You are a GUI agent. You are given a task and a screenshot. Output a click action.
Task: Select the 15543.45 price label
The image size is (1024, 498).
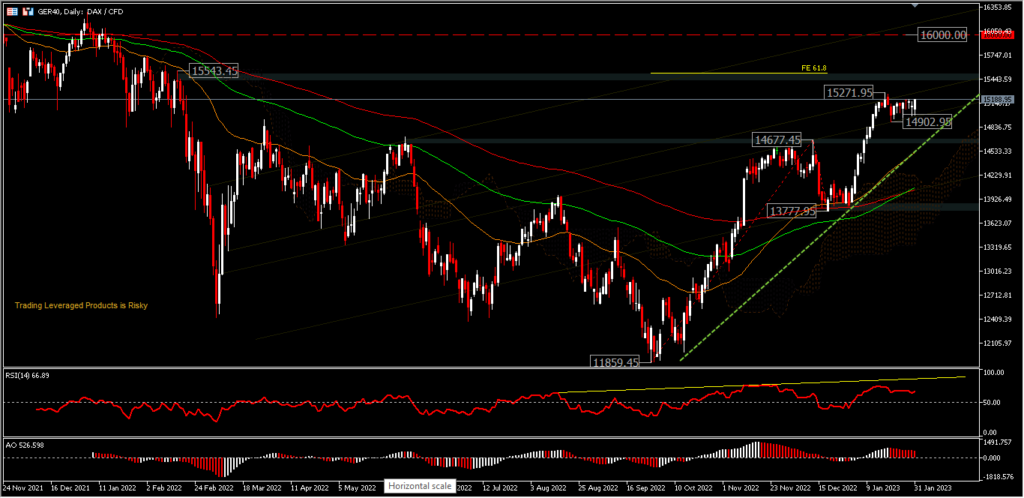point(213,71)
